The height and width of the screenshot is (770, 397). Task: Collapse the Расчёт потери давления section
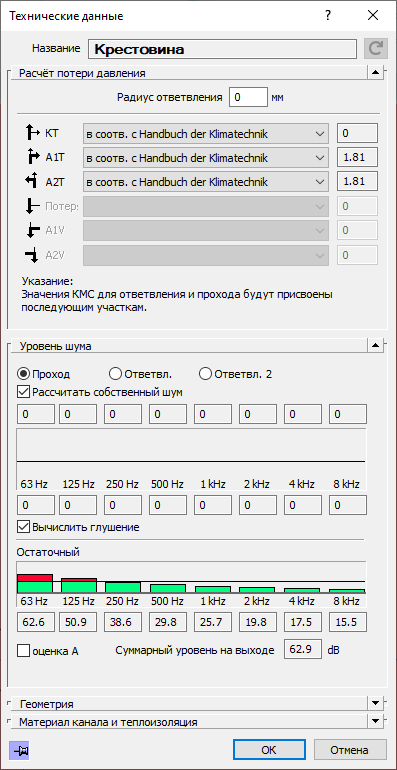pos(375,73)
